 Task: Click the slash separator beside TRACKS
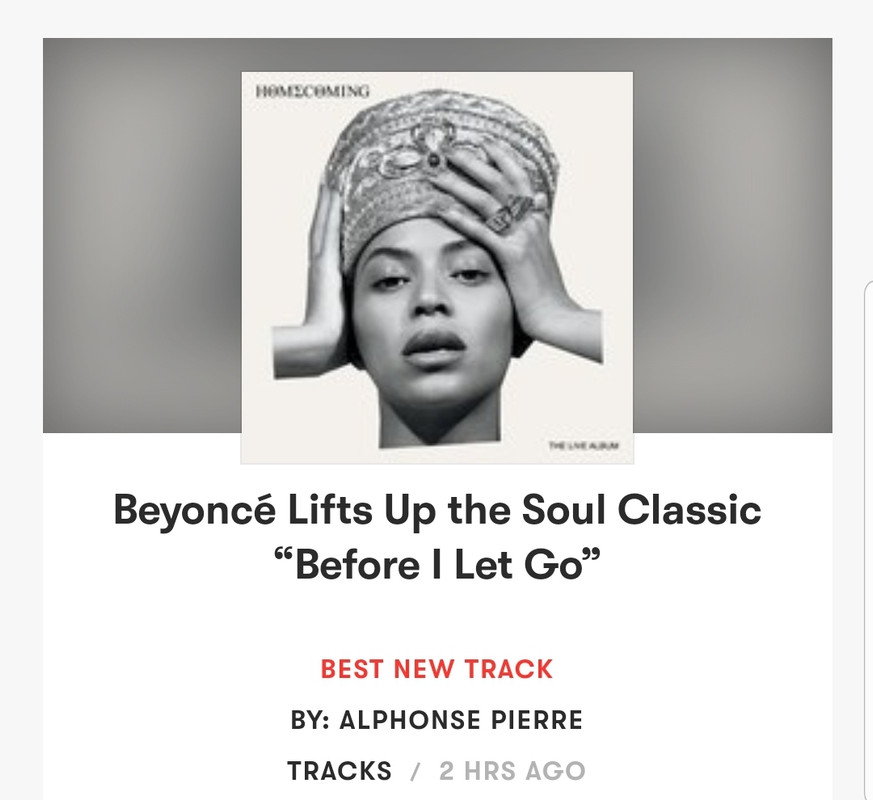[x=415, y=772]
